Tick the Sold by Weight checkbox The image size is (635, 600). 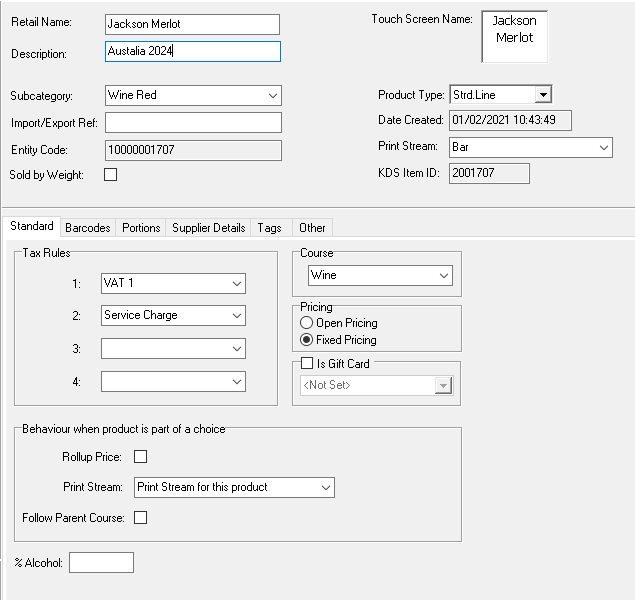pyautogui.click(x=111, y=175)
